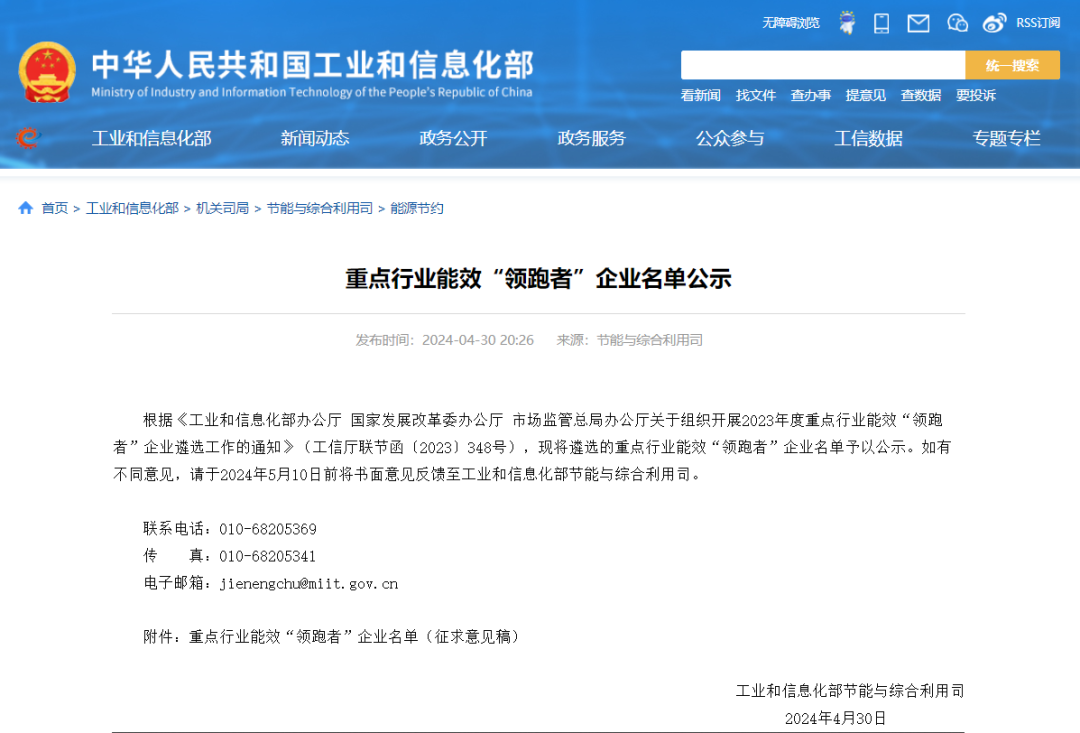Click the fax number 010-68205341

tap(267, 557)
